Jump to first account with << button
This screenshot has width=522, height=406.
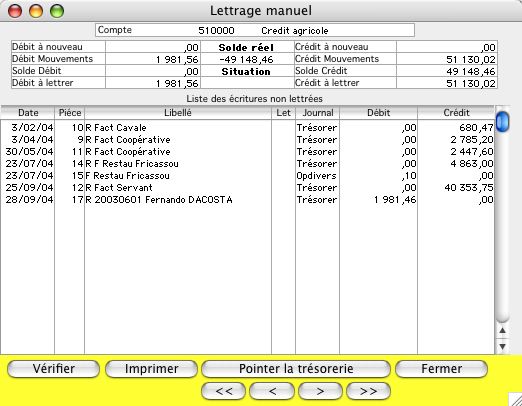coord(223,391)
